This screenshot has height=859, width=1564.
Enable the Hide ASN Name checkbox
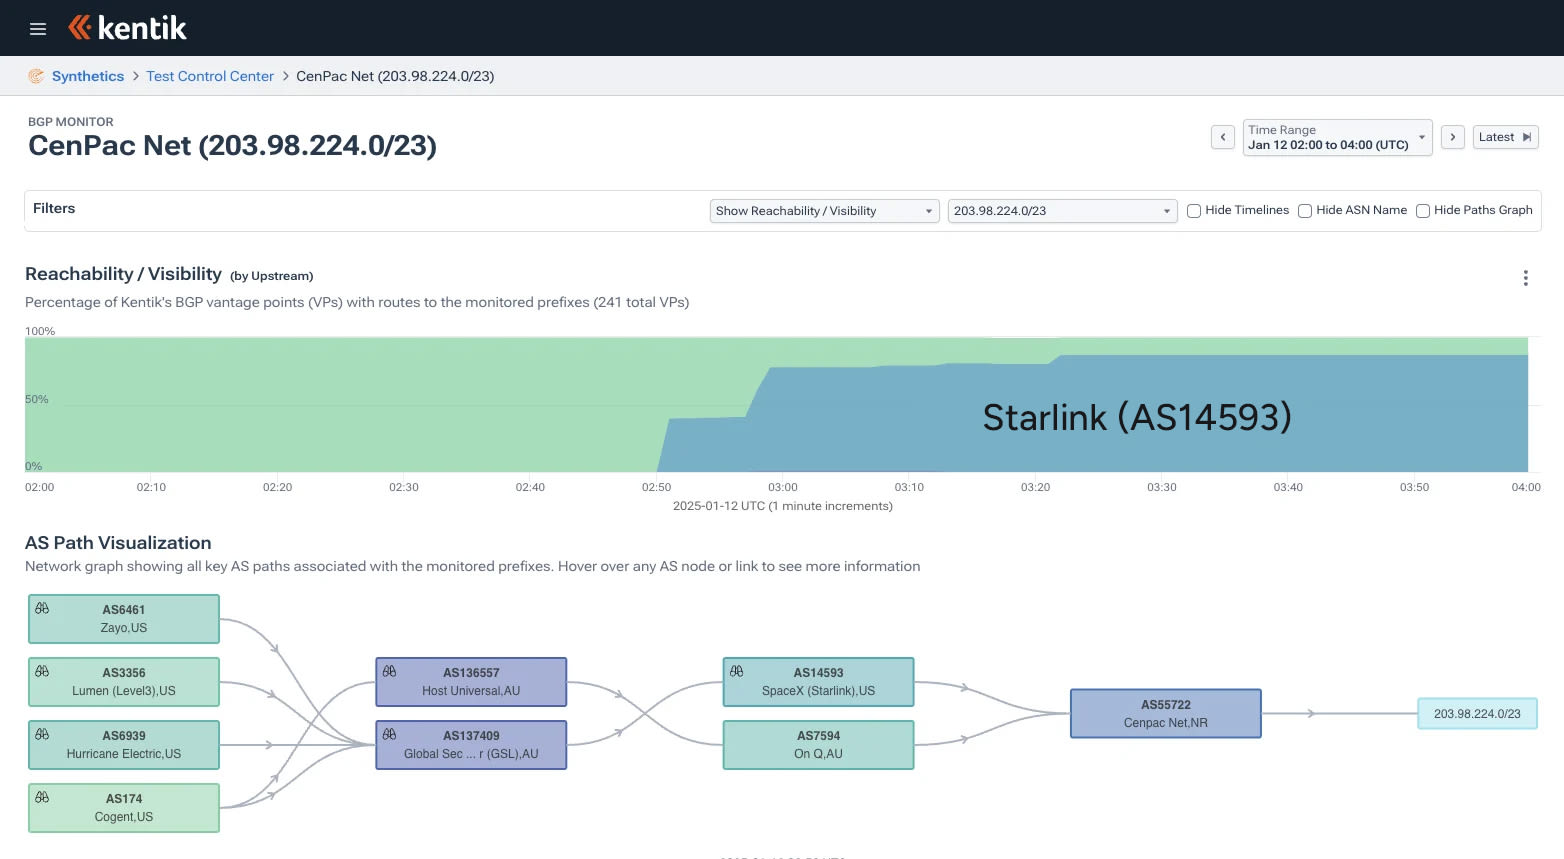tap(1305, 211)
